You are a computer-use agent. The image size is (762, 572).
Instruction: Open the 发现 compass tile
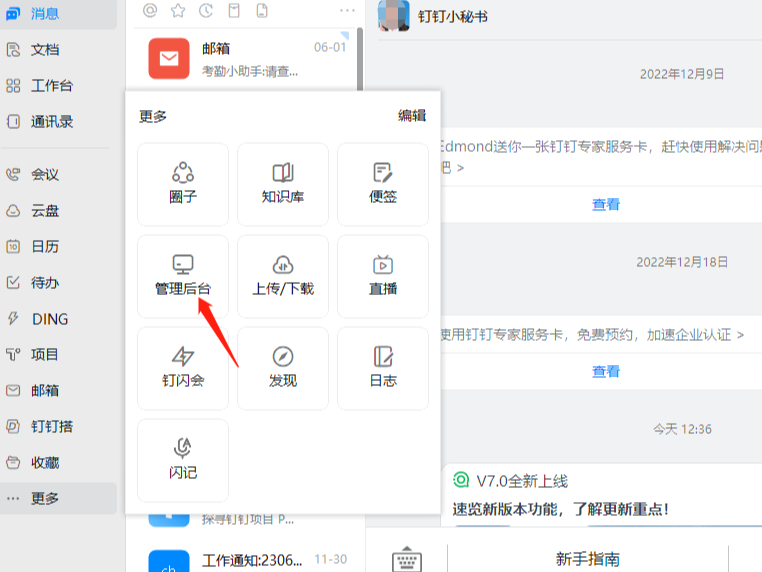click(x=283, y=368)
